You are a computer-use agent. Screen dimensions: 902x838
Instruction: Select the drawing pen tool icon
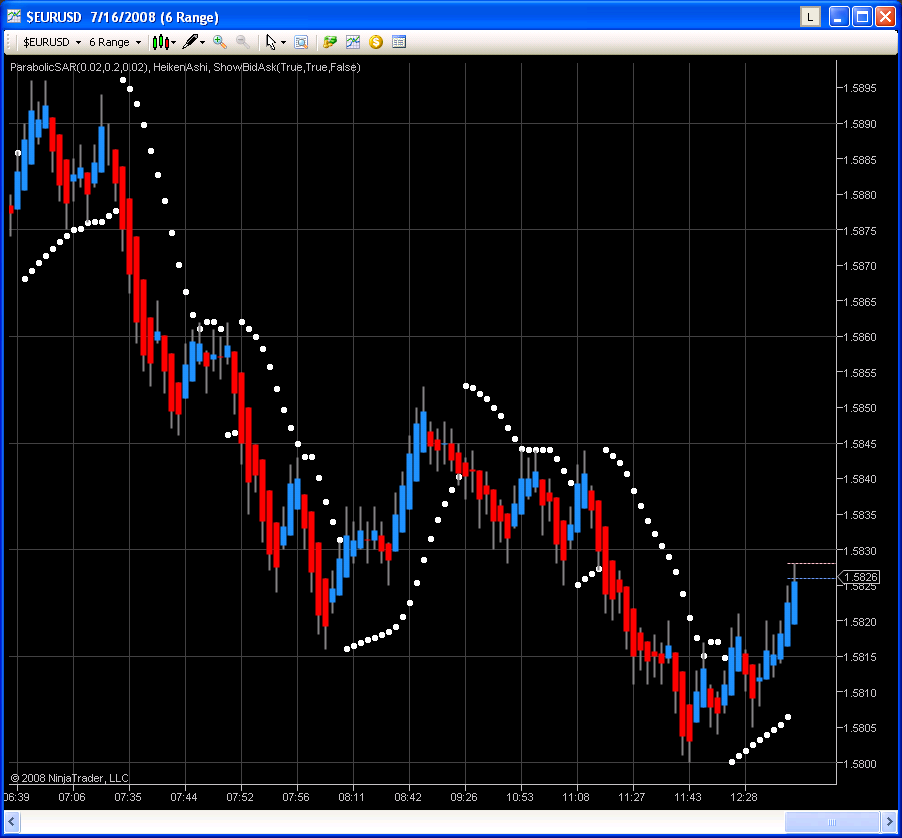pos(190,41)
